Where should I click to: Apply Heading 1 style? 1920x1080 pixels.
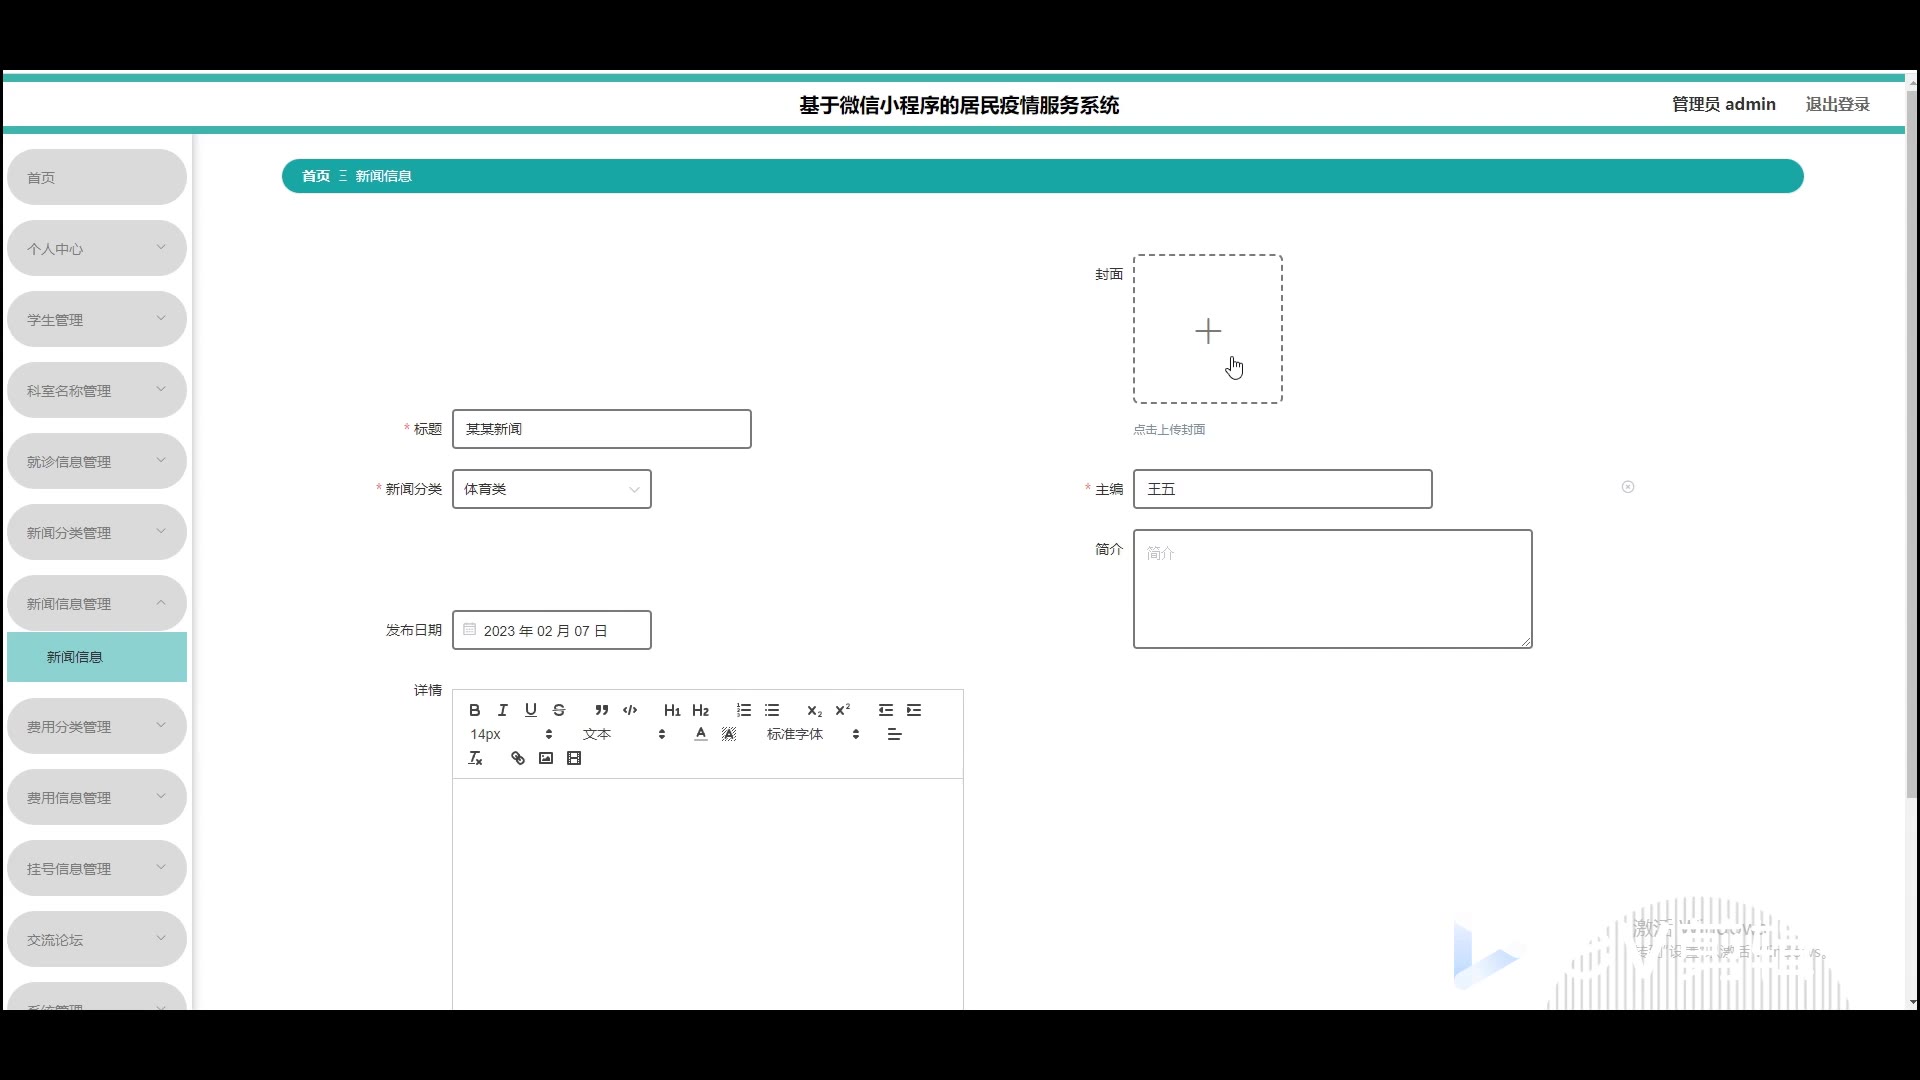click(x=672, y=710)
